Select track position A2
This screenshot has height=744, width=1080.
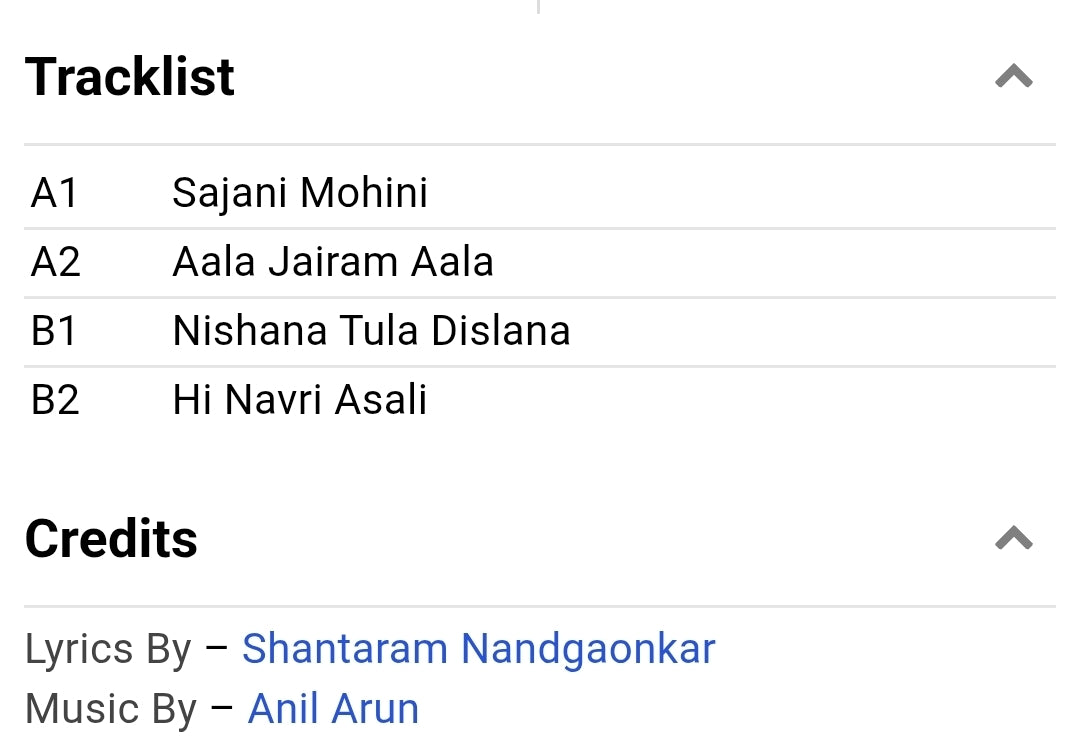56,262
